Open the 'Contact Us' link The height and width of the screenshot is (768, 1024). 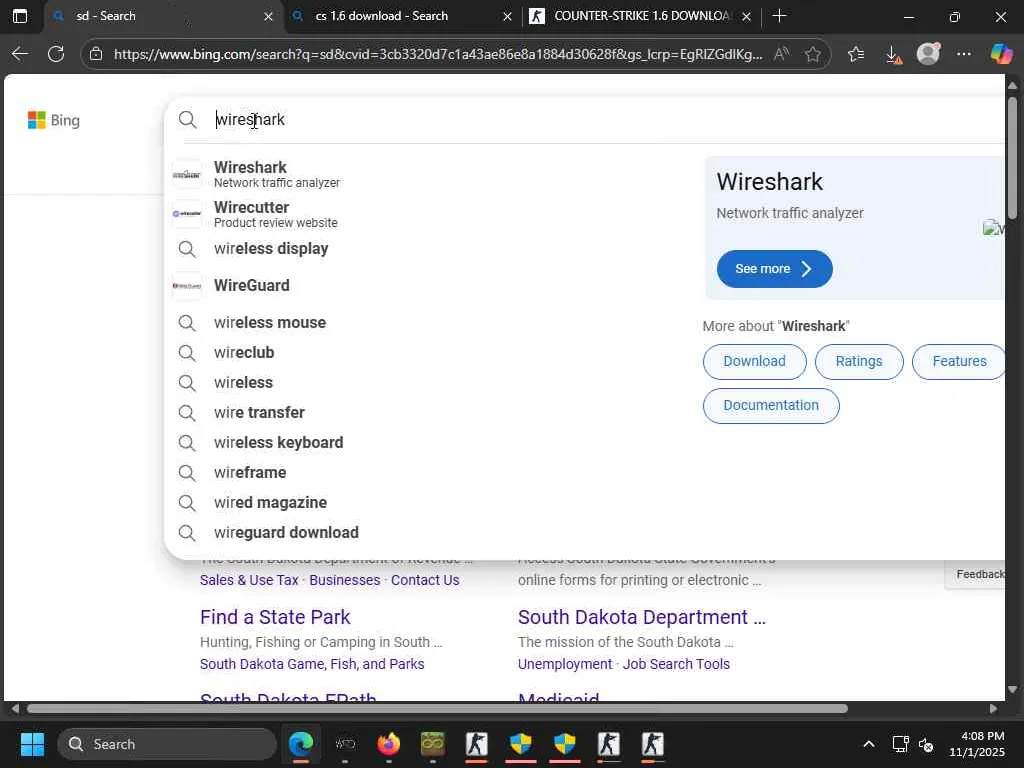click(425, 580)
